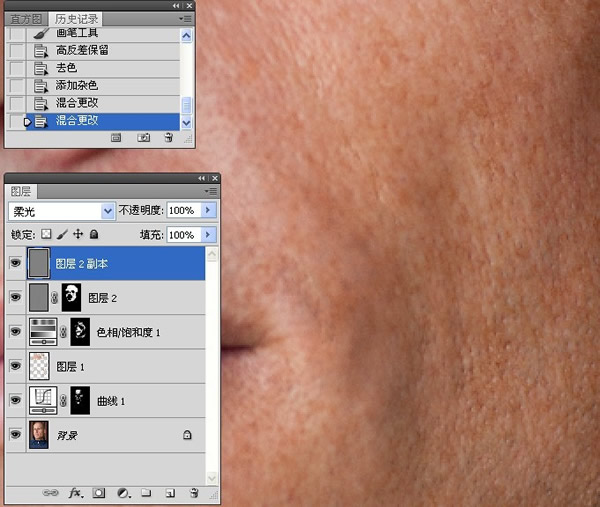
Task: Click the link layers chain icon
Action: pos(50,493)
